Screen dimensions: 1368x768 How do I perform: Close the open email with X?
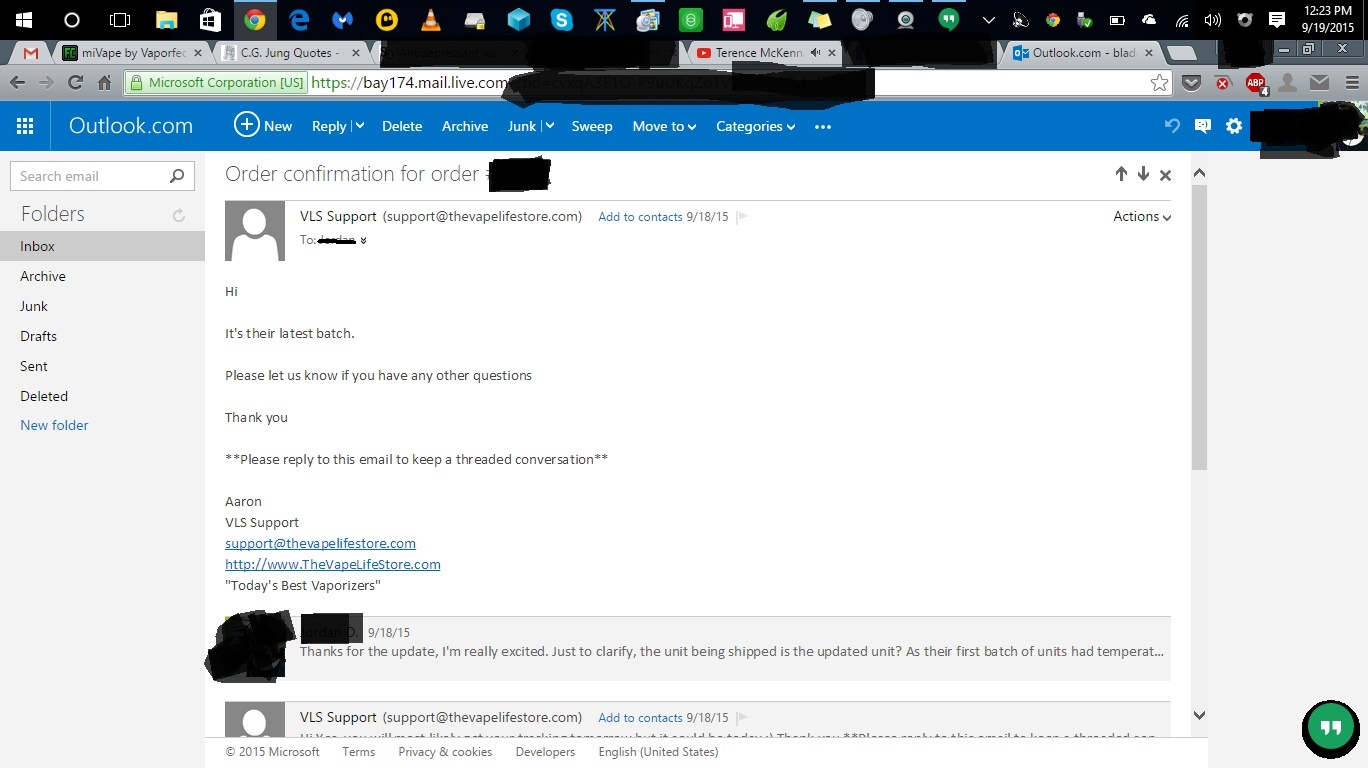pos(1165,175)
